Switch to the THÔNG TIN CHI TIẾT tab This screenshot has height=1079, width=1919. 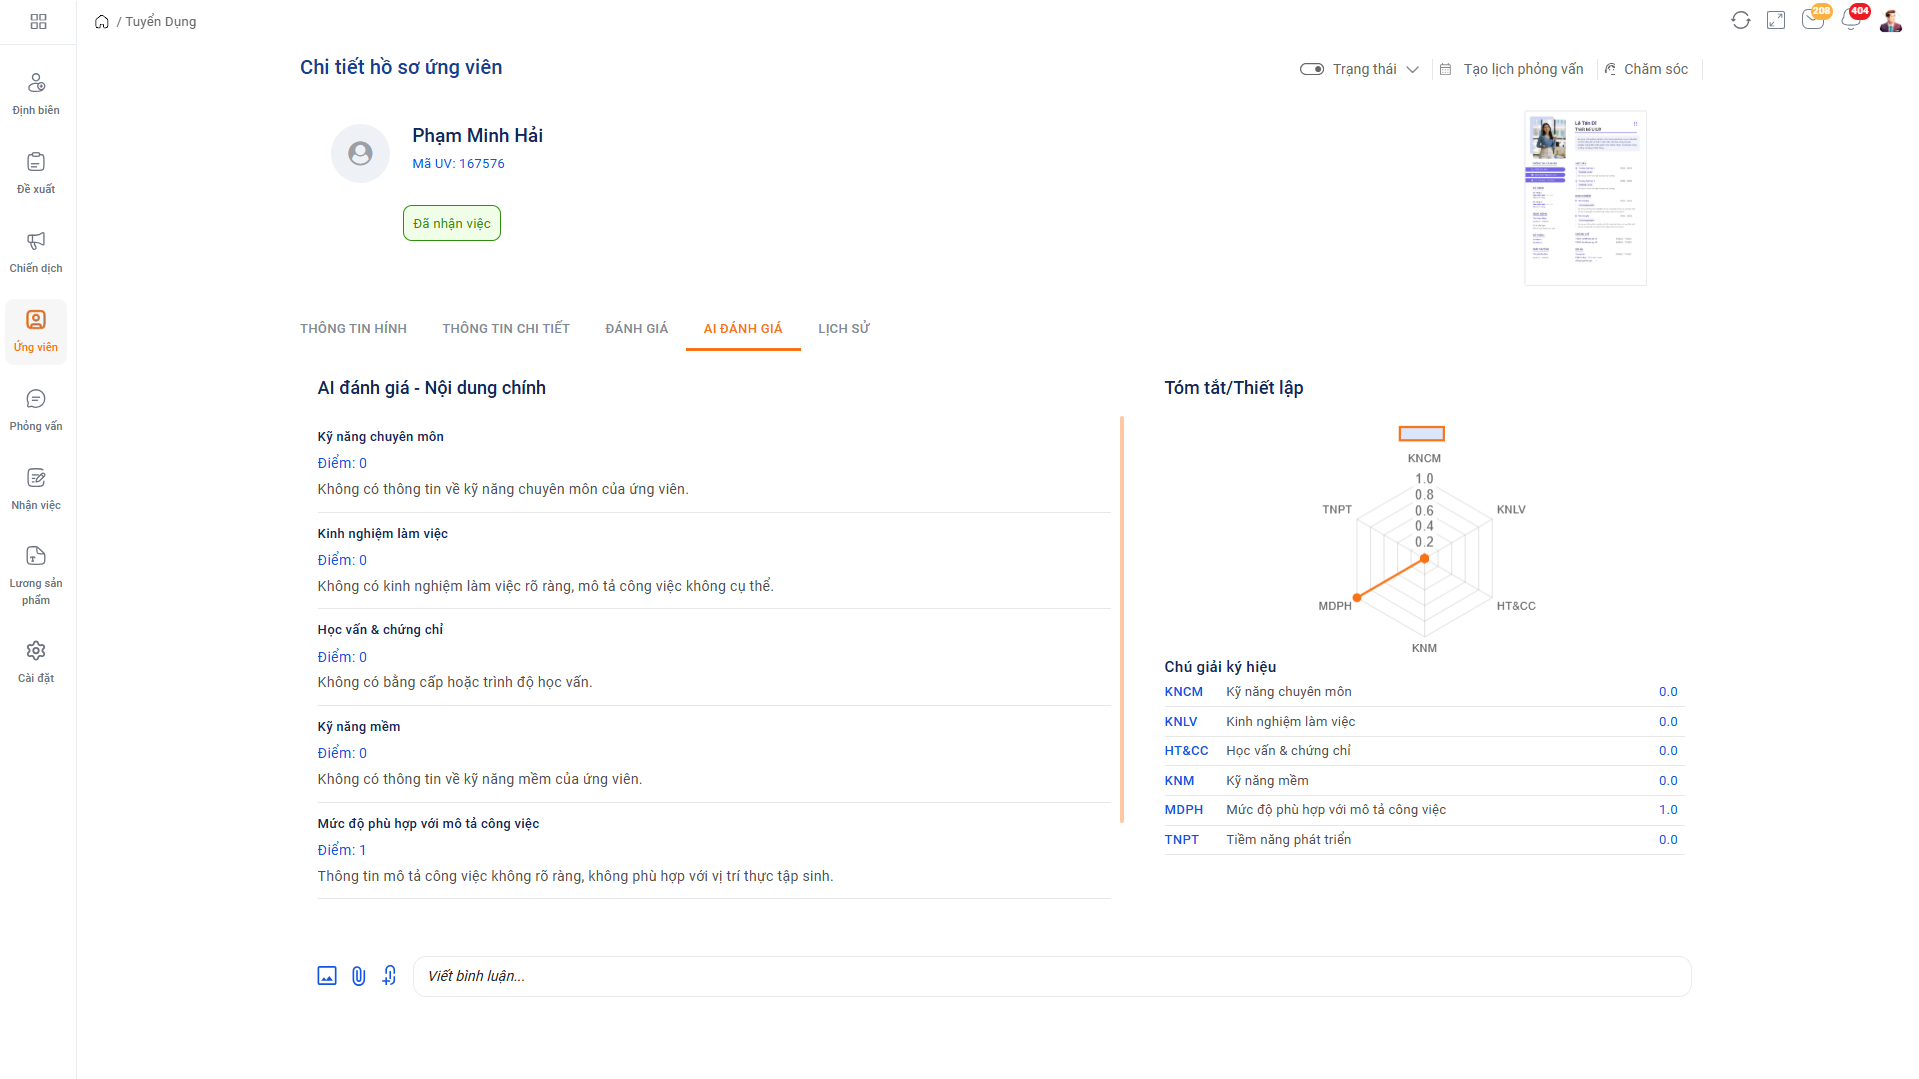505,329
